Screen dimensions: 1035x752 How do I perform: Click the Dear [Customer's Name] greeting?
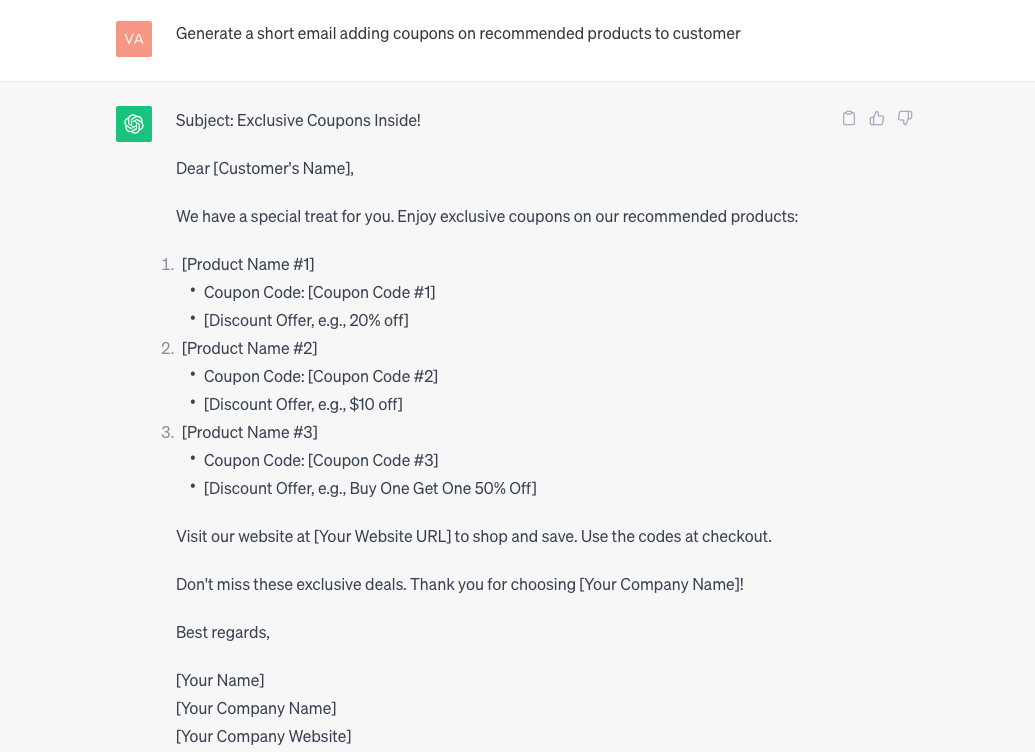pyautogui.click(x=265, y=168)
